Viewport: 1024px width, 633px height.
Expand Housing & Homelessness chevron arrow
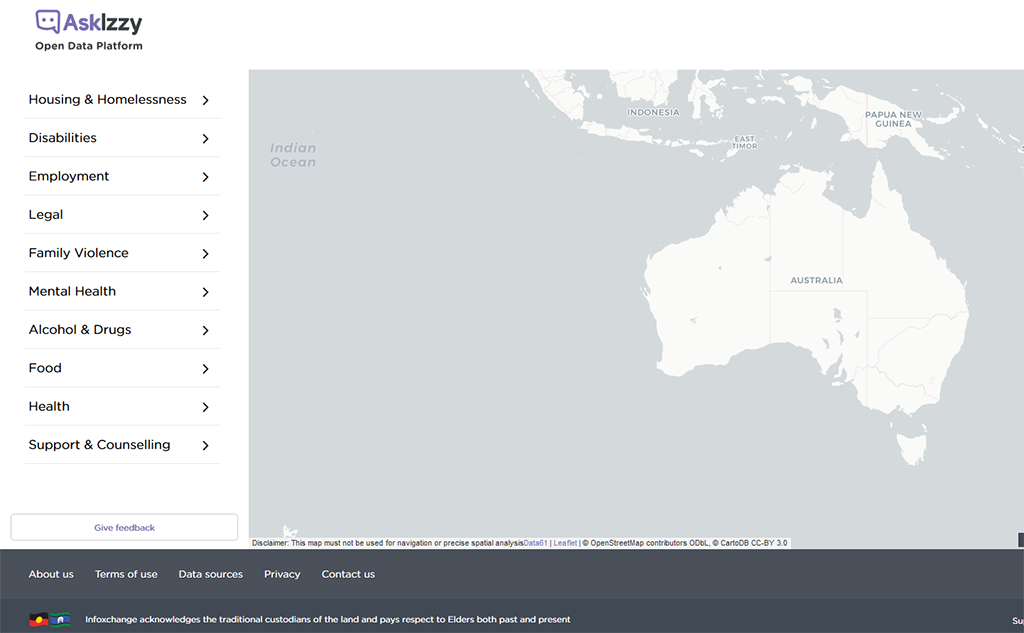[205, 100]
